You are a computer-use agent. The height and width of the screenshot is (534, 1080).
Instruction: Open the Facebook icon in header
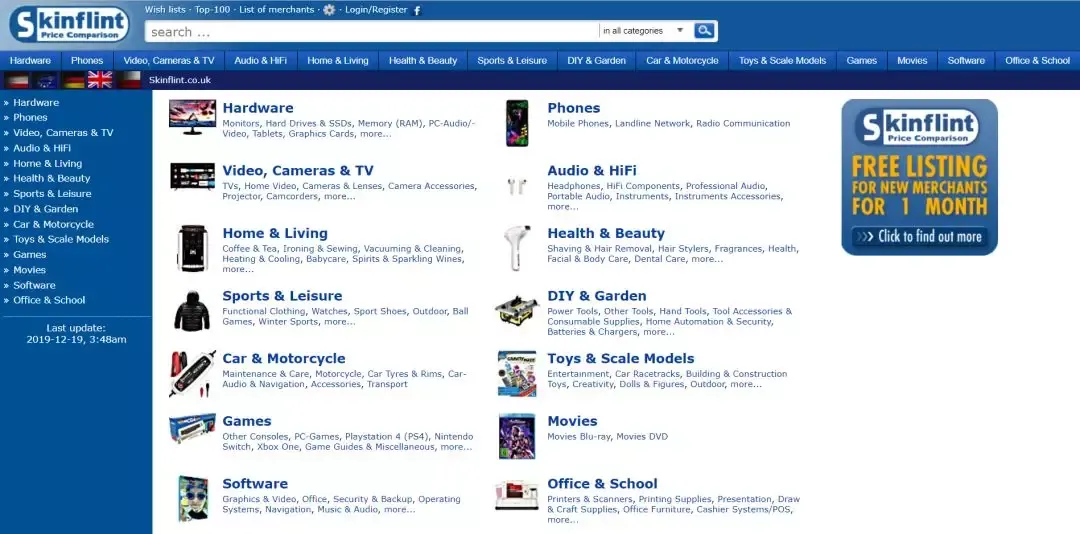(x=417, y=10)
